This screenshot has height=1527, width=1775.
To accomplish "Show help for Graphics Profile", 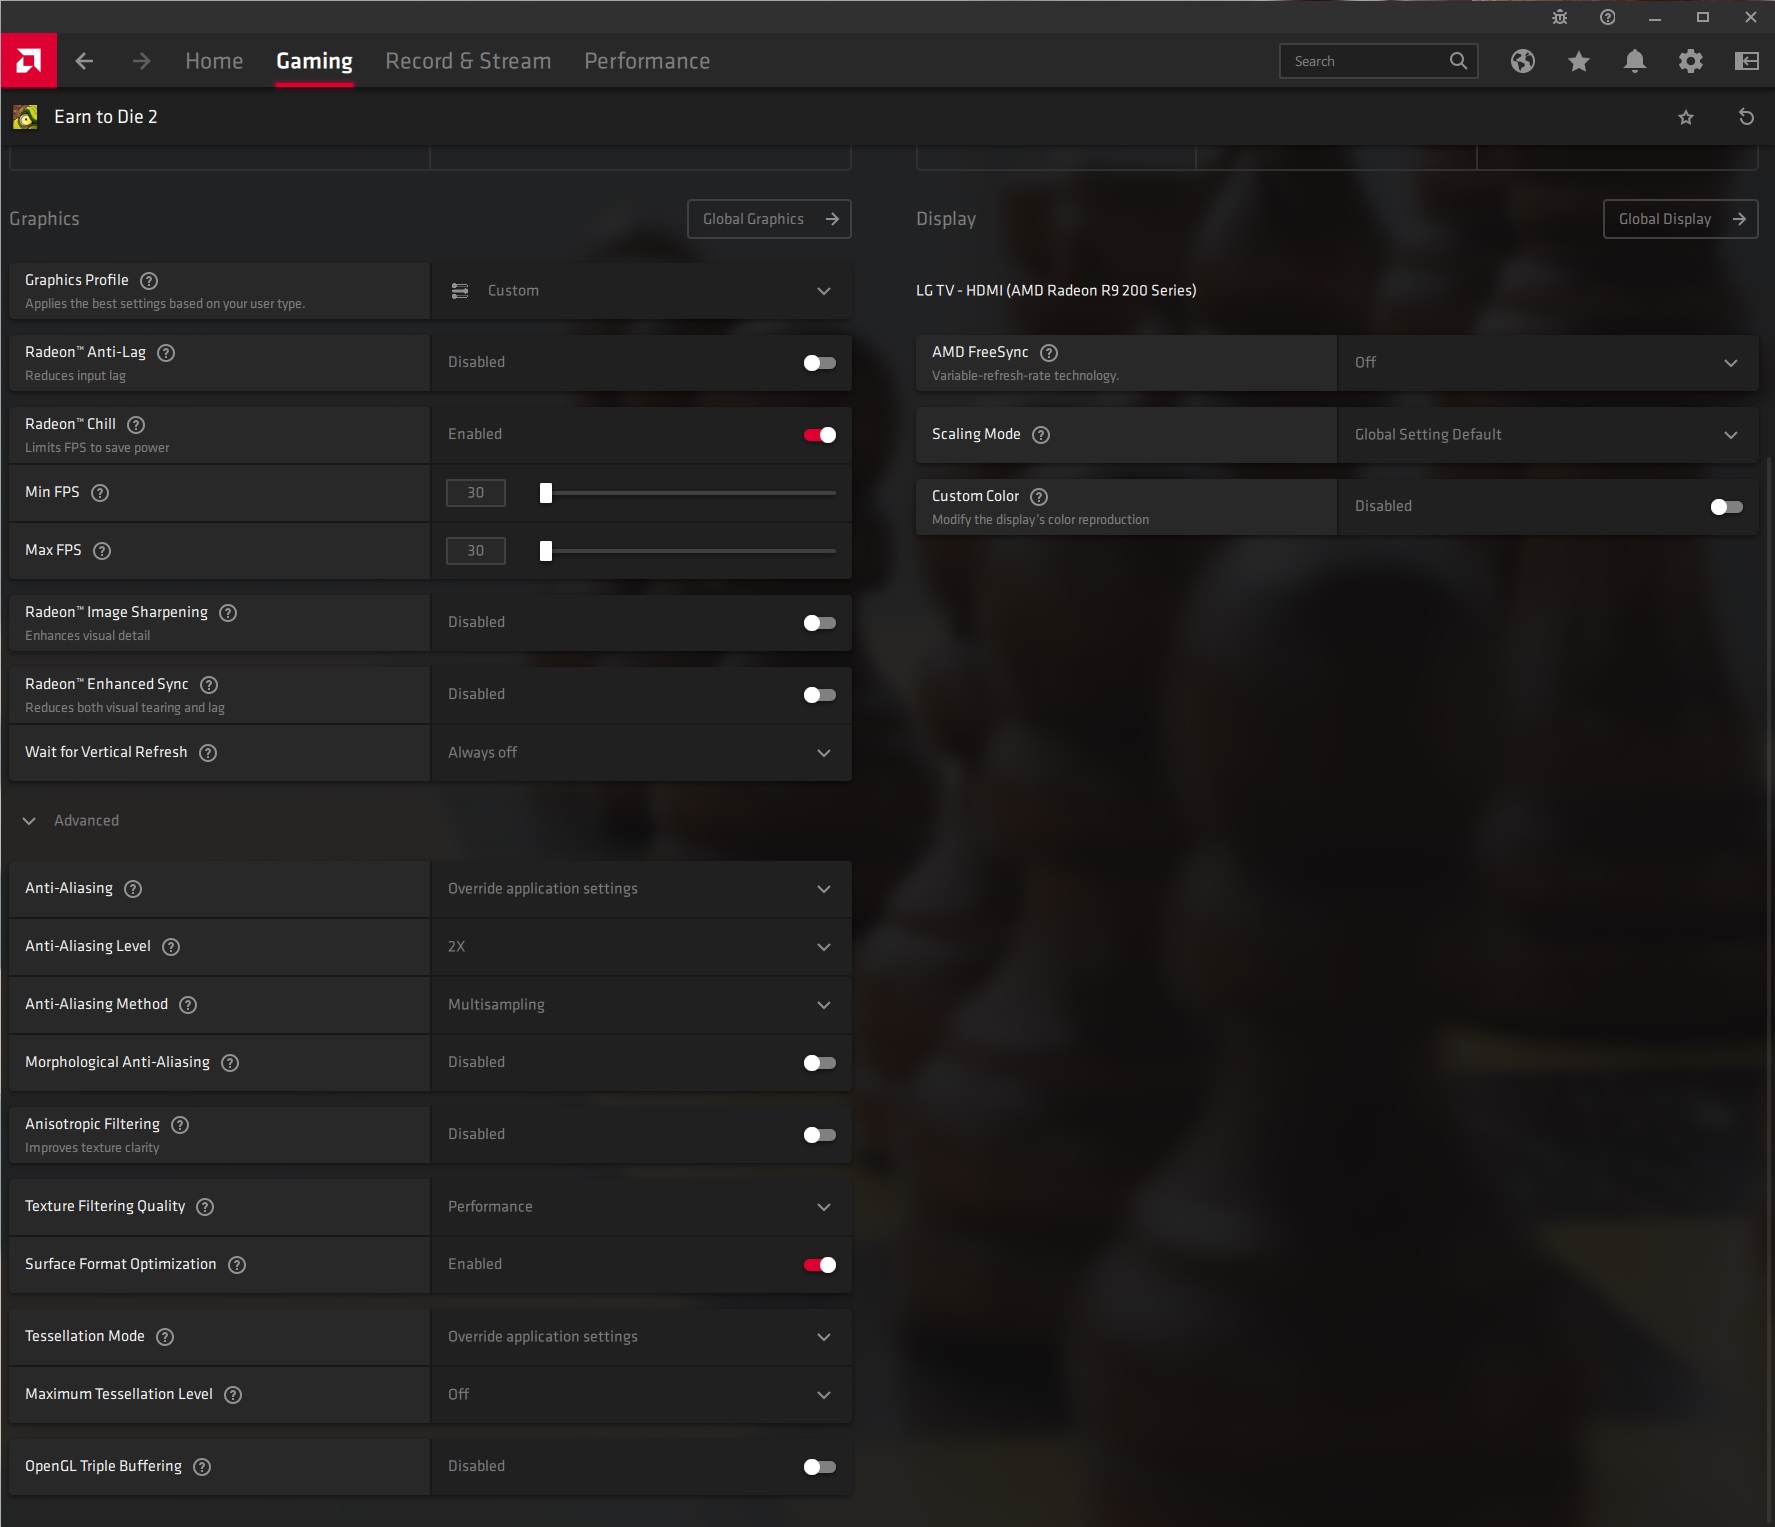I will click(149, 281).
